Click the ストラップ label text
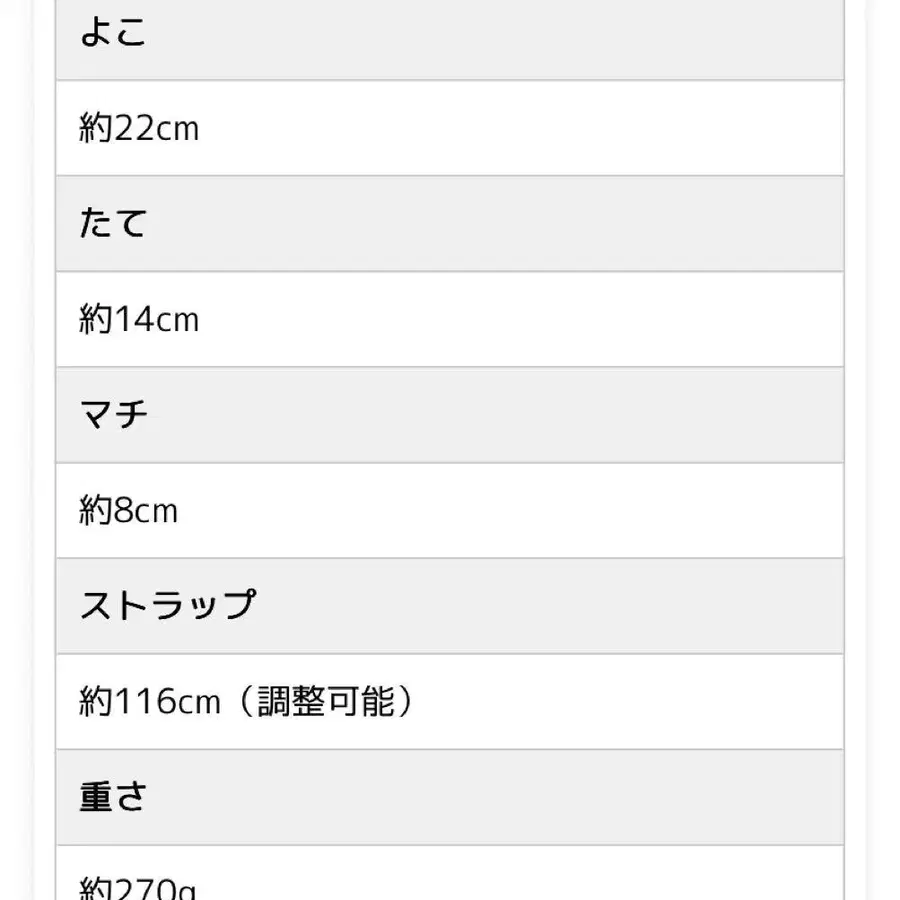The image size is (900, 900). click(167, 606)
